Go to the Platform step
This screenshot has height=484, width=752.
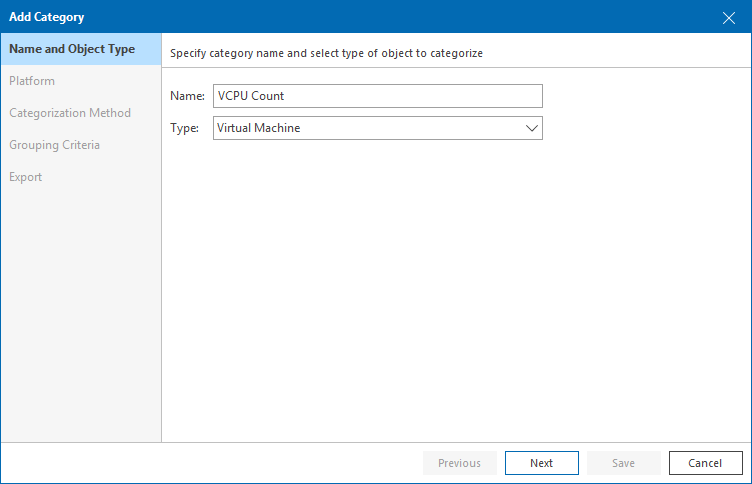pos(32,81)
